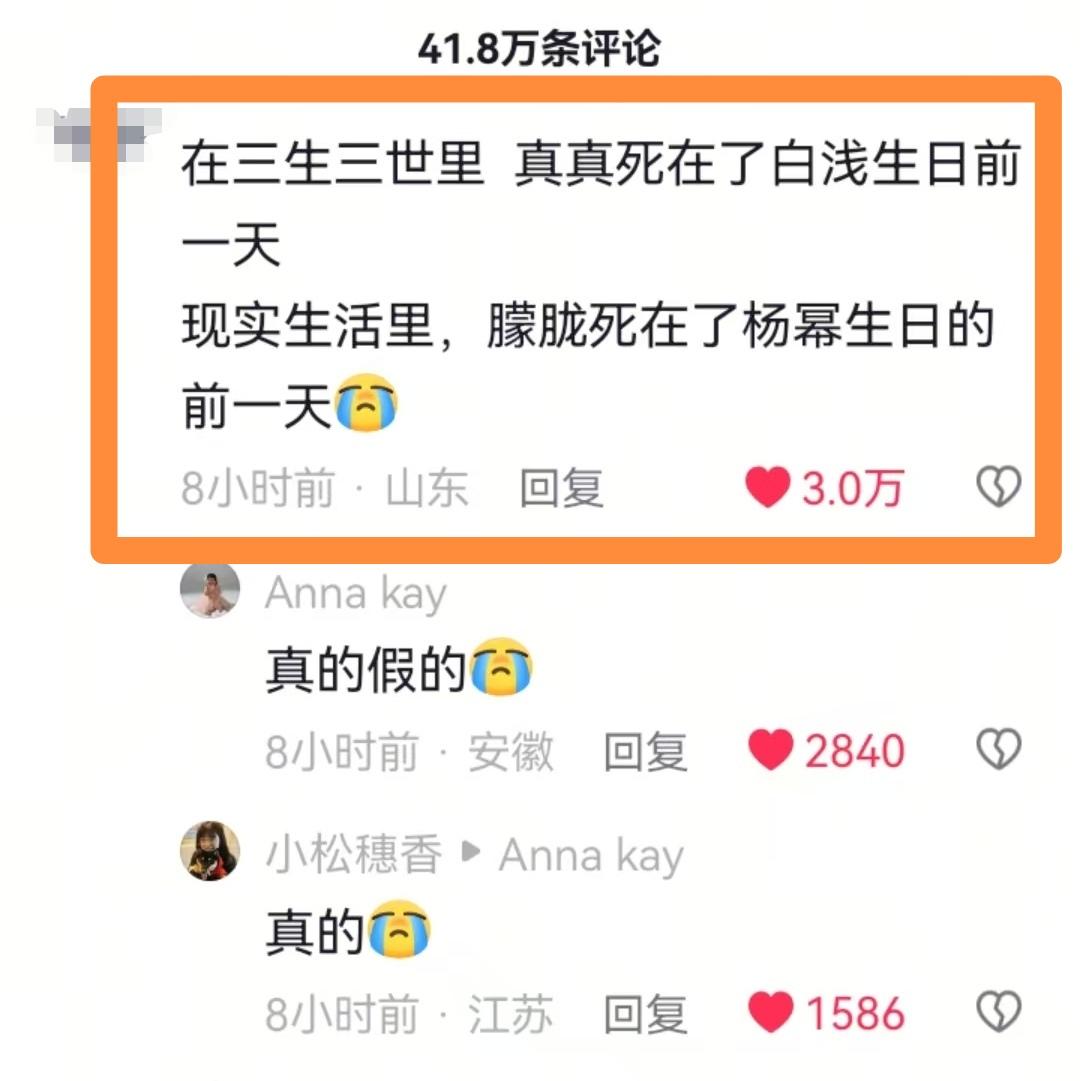1080x1081 pixels.
Task: Reply to Anna kay's 安徽 comment
Action: [646, 751]
